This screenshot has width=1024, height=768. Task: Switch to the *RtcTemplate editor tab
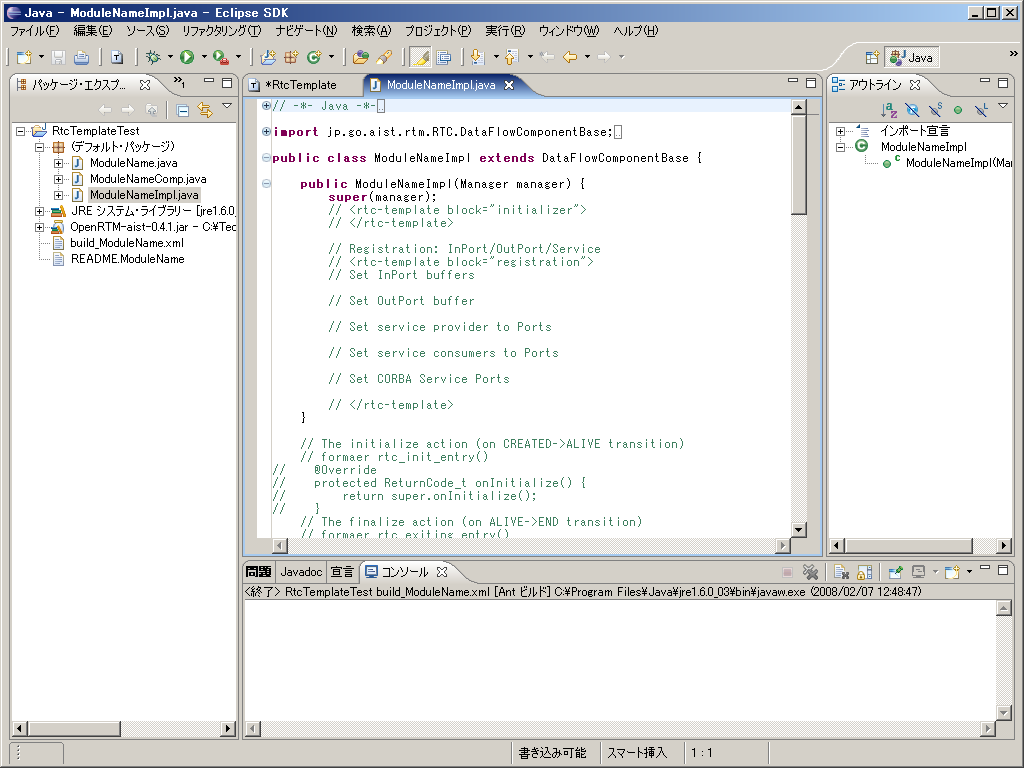300,85
